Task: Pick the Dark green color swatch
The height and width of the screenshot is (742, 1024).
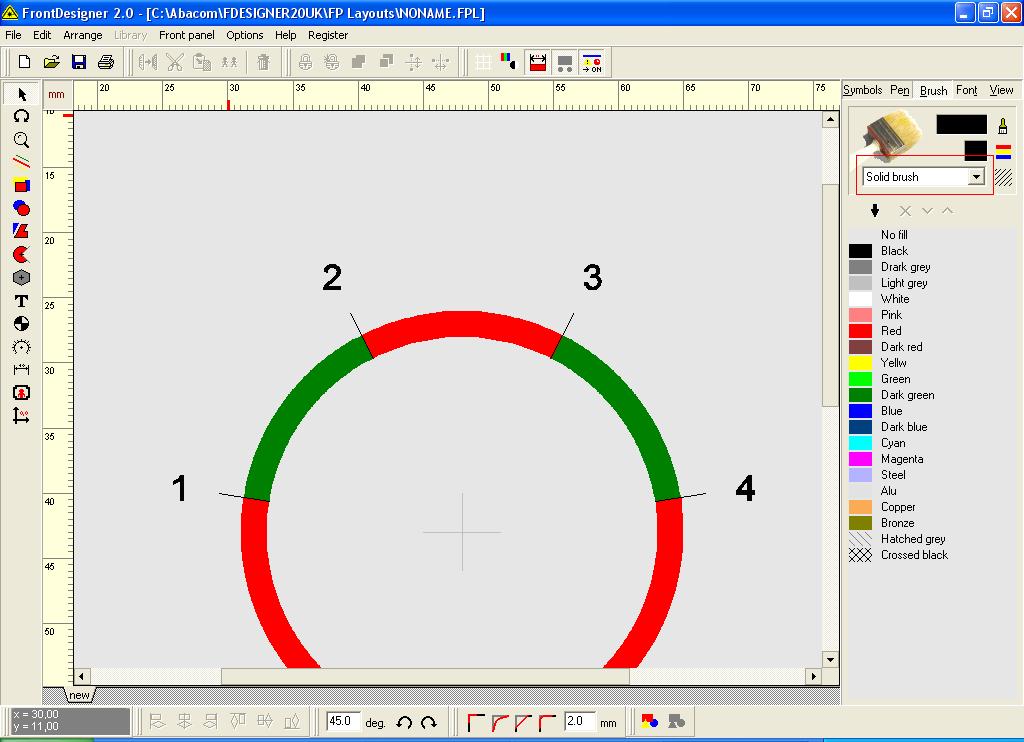Action: pyautogui.click(x=860, y=395)
